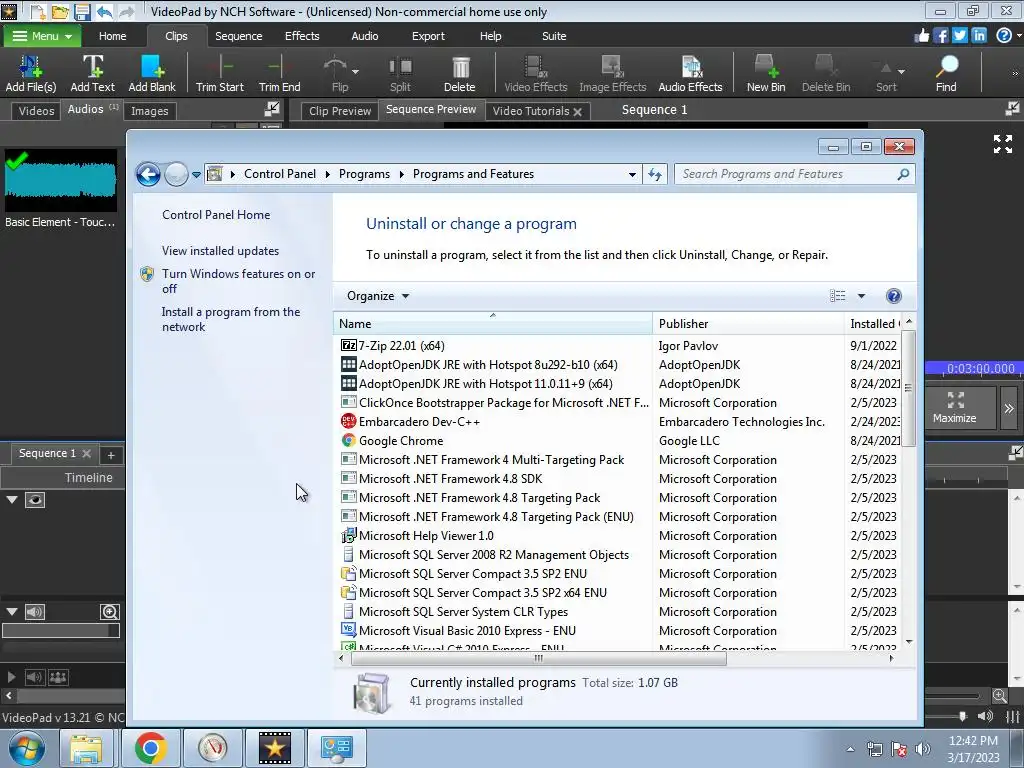Image resolution: width=1024 pixels, height=768 pixels.
Task: Open view options dropdown arrow
Action: [x=861, y=296]
